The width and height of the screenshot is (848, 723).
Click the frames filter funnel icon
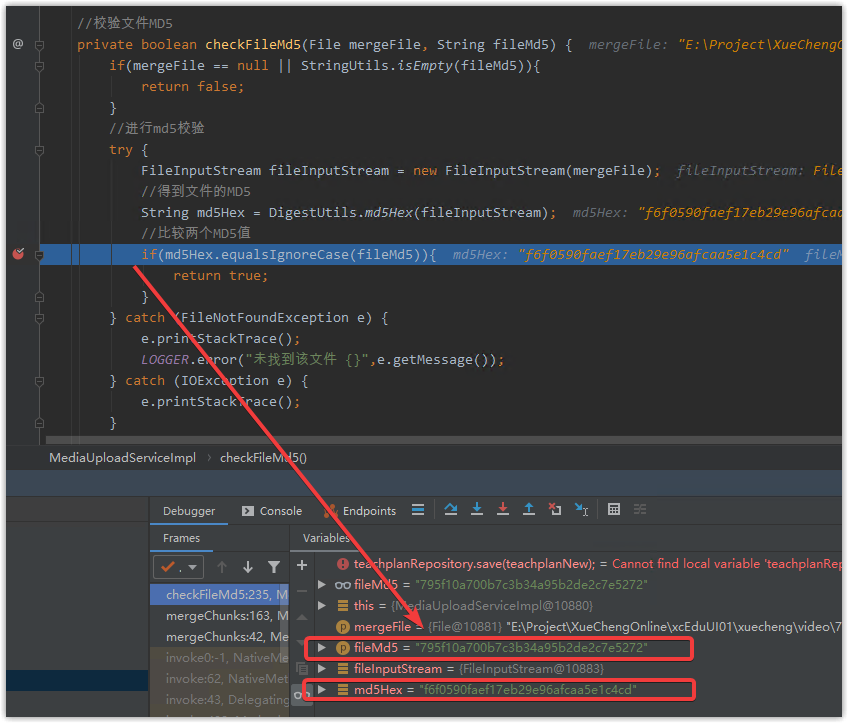pyautogui.click(x=274, y=567)
